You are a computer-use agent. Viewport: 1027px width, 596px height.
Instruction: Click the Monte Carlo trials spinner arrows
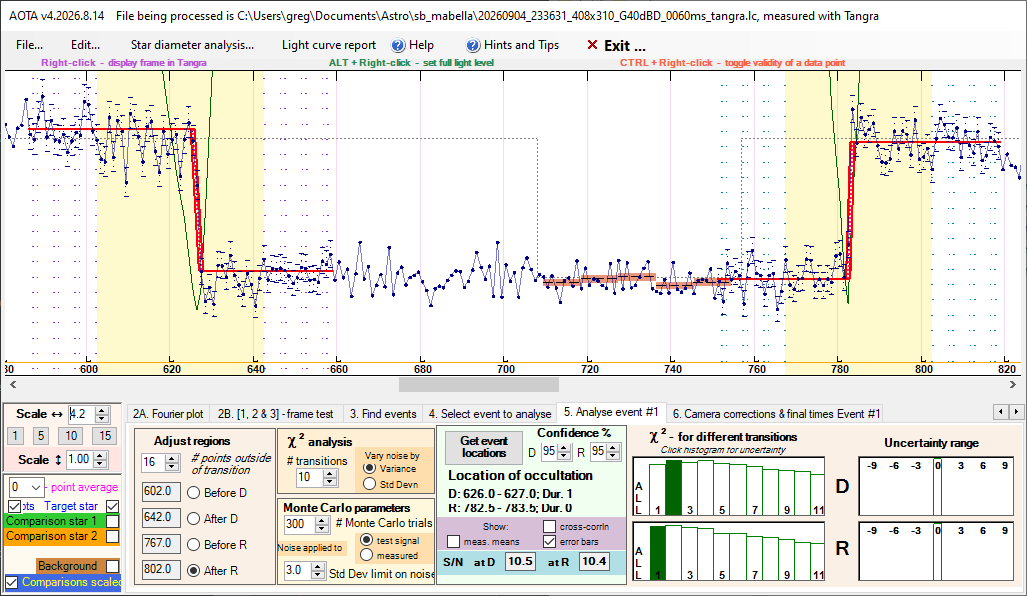coord(322,524)
